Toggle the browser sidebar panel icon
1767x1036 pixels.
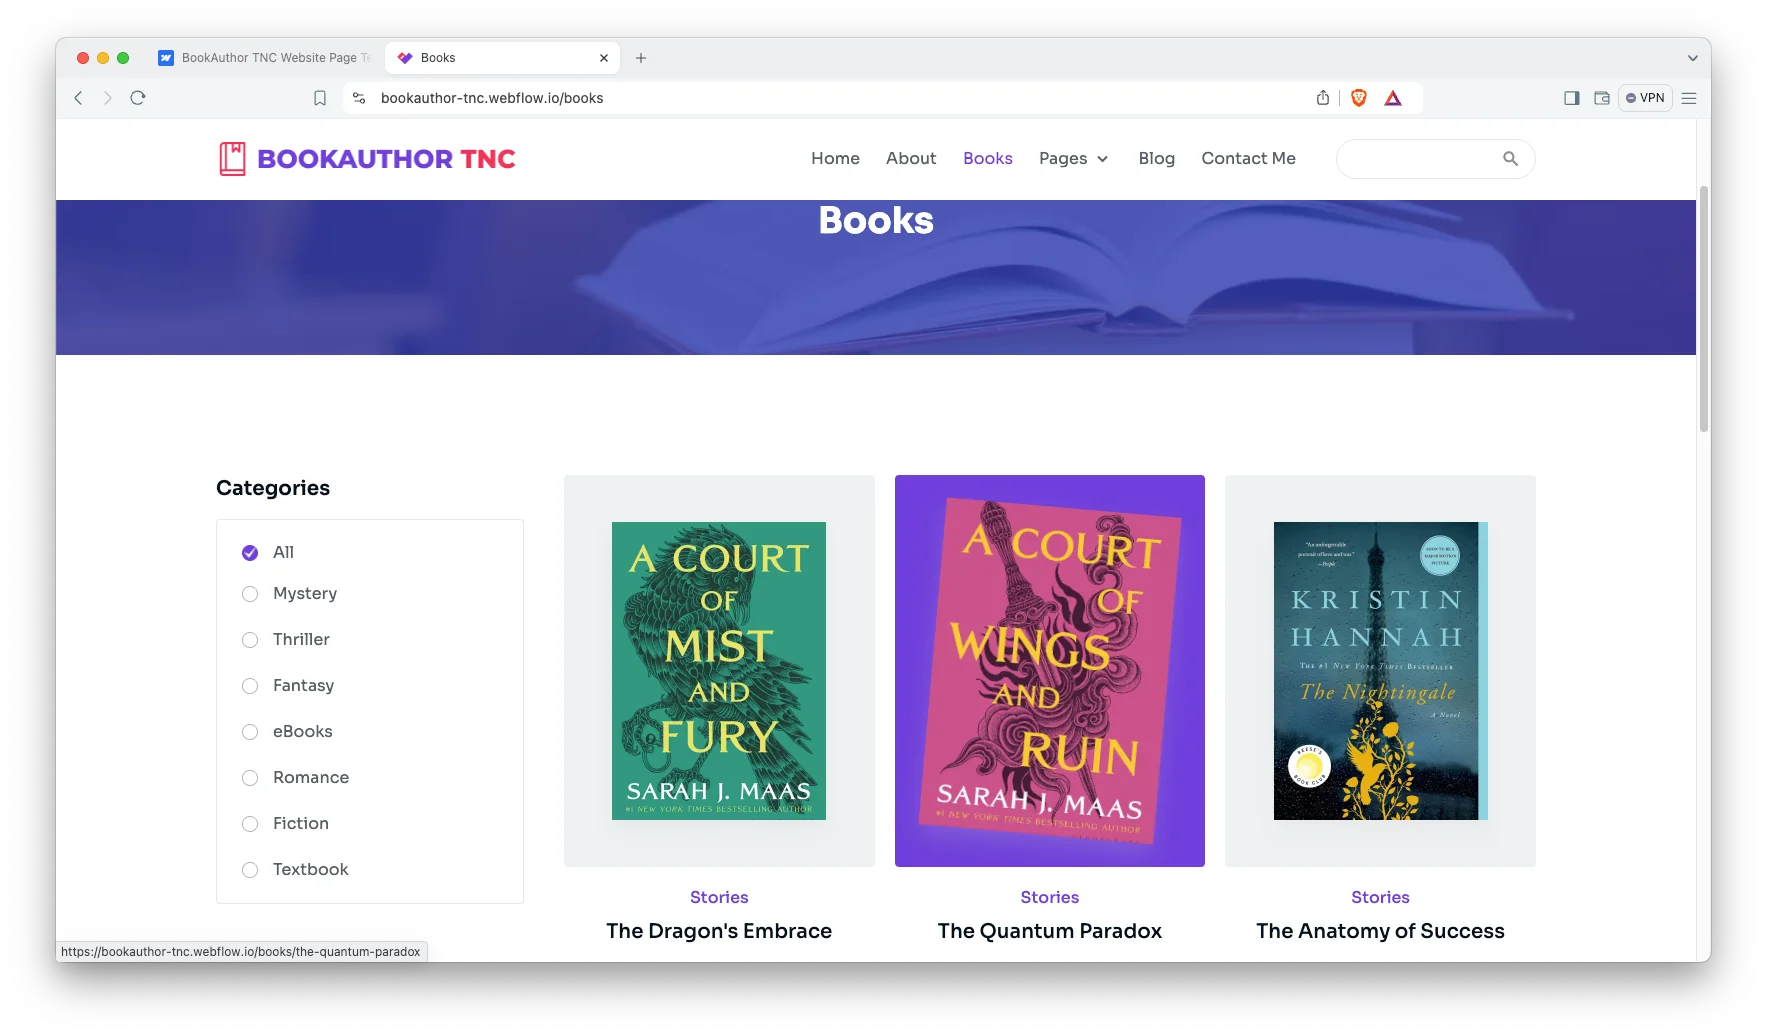[x=1571, y=98]
